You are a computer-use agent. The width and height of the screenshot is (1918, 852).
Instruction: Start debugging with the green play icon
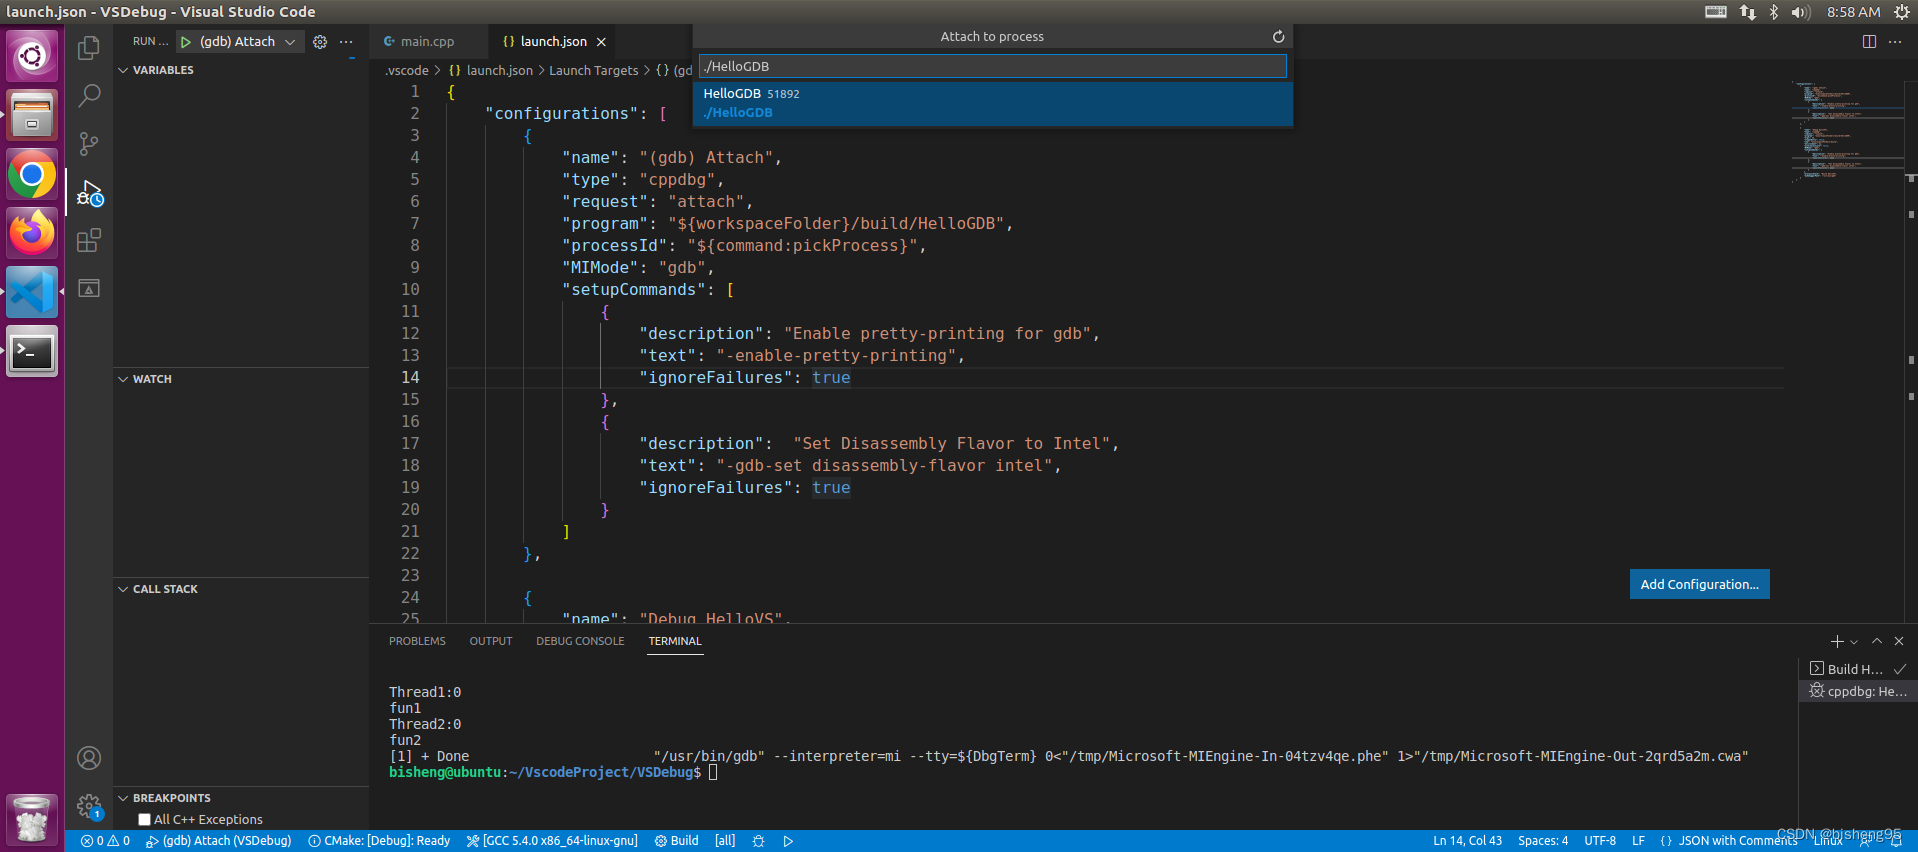point(186,42)
